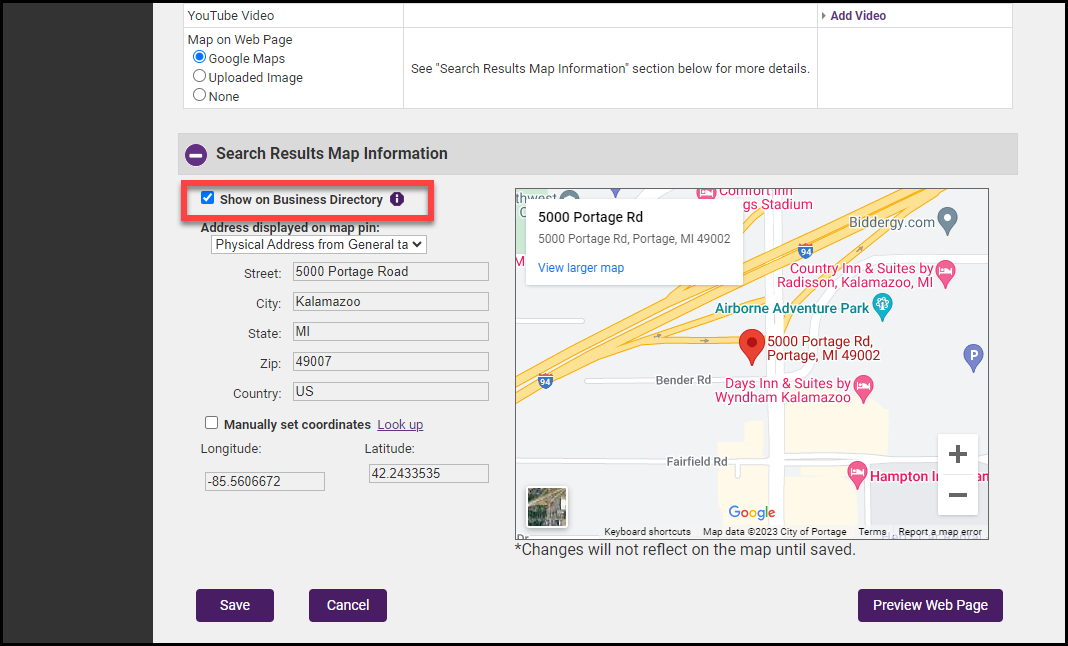Enable Manually set coordinates checkbox
Image resolution: width=1068 pixels, height=646 pixels.
click(211, 423)
